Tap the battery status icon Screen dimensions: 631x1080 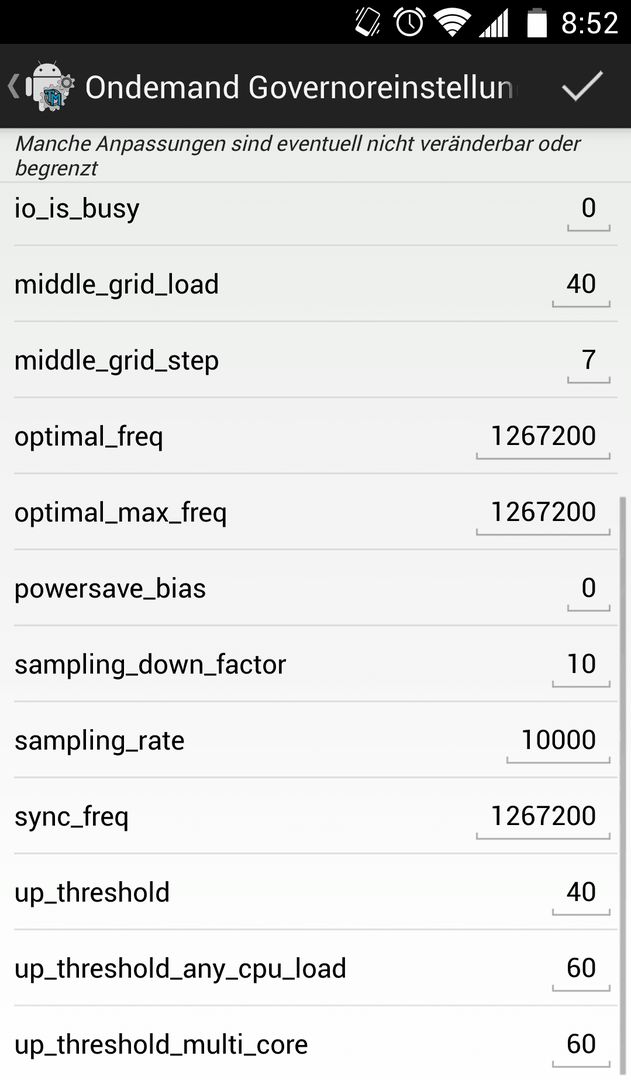coord(537,23)
